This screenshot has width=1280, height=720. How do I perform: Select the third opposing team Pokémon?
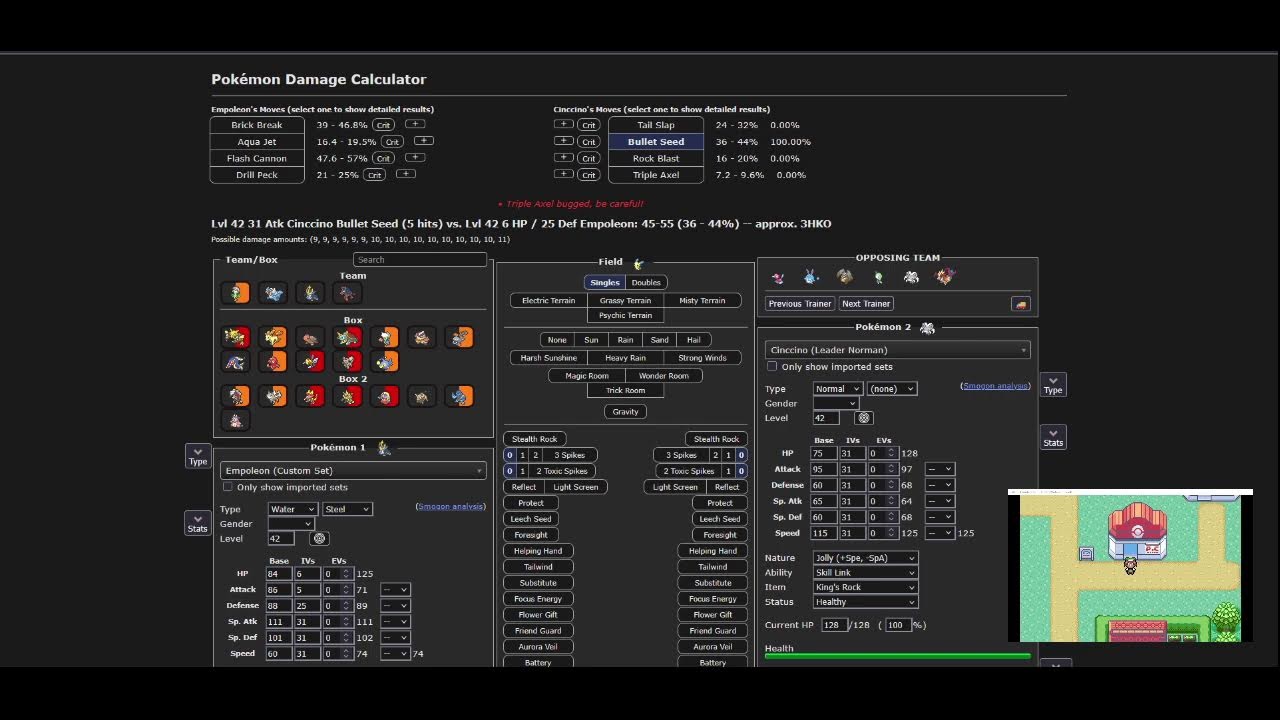[x=845, y=277]
